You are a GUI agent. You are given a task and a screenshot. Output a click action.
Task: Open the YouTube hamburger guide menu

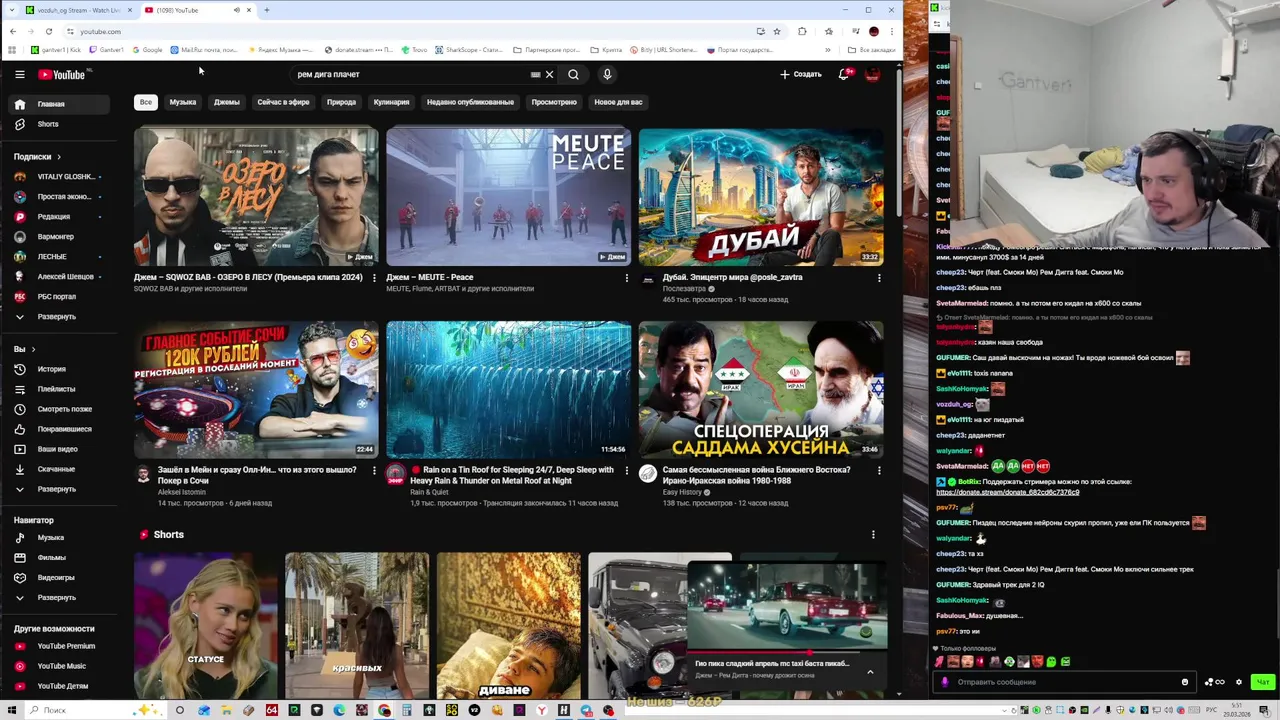(19, 74)
